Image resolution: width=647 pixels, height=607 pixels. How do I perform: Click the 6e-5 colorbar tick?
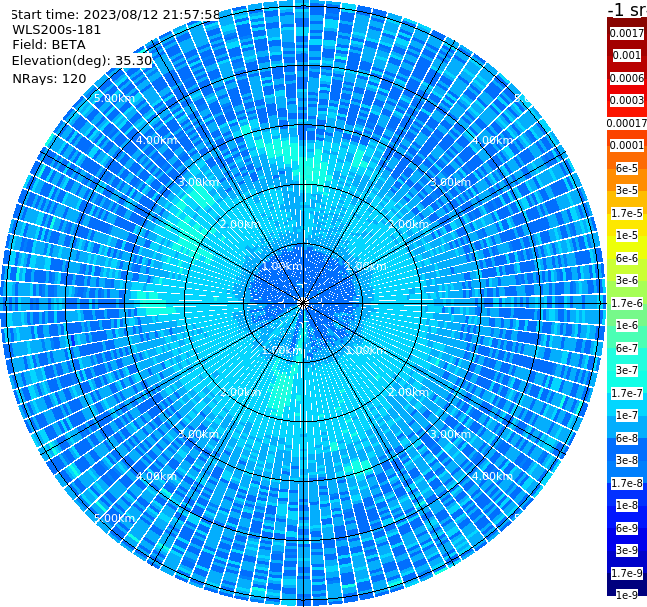(x=627, y=168)
